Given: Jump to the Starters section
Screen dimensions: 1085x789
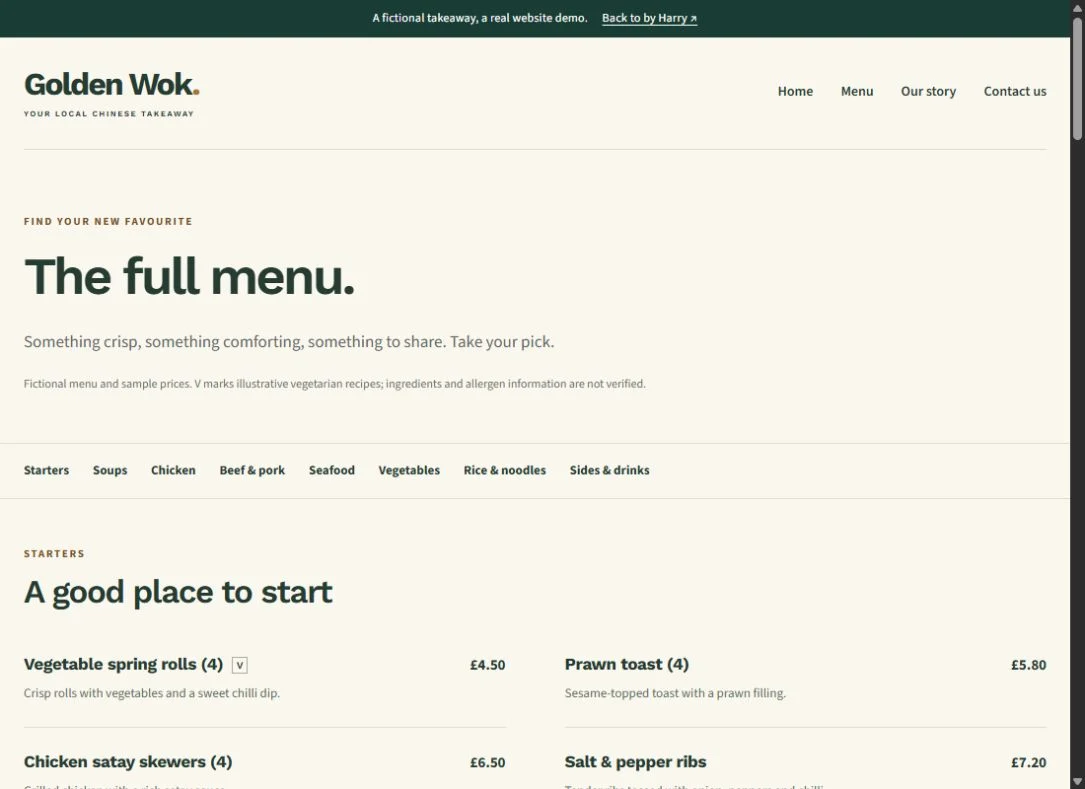Looking at the screenshot, I should tap(46, 470).
